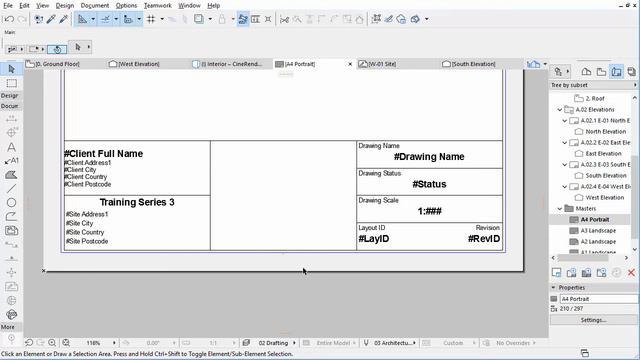Screen dimensions: 640x360
Task: Click the A4 Portrait name input field
Action: pos(598,299)
